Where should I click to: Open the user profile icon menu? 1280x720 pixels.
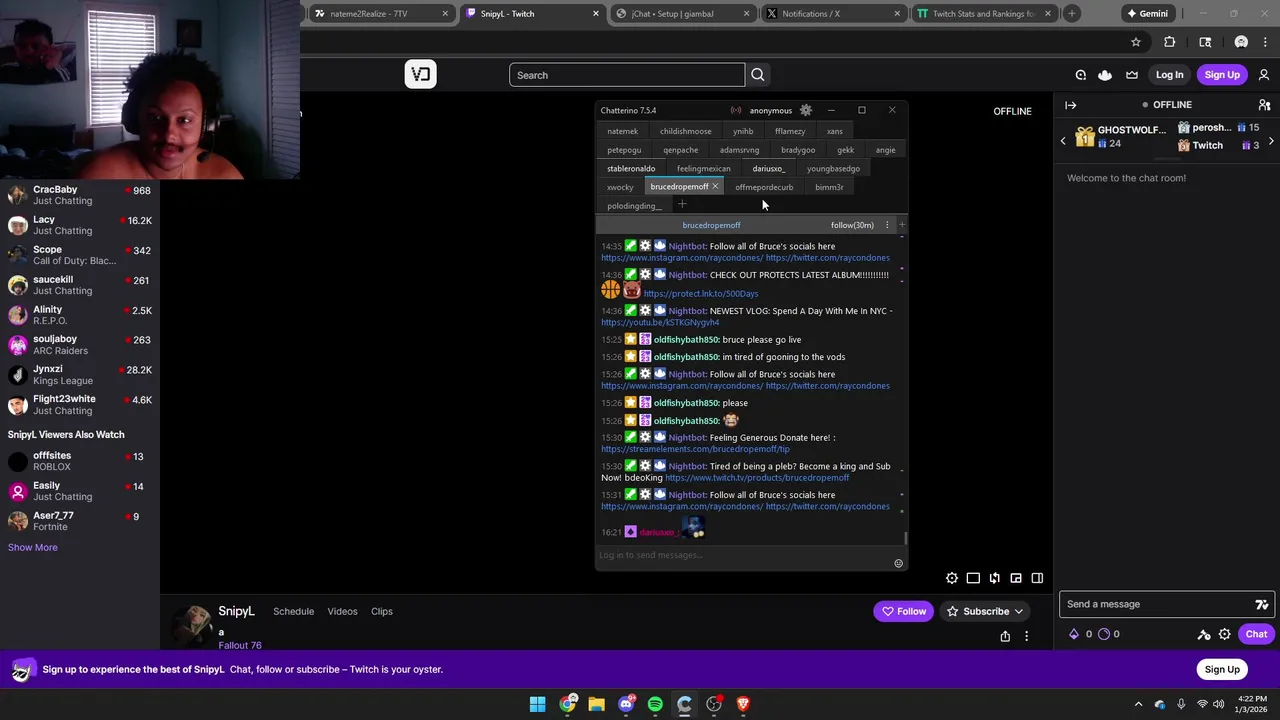coord(1264,75)
